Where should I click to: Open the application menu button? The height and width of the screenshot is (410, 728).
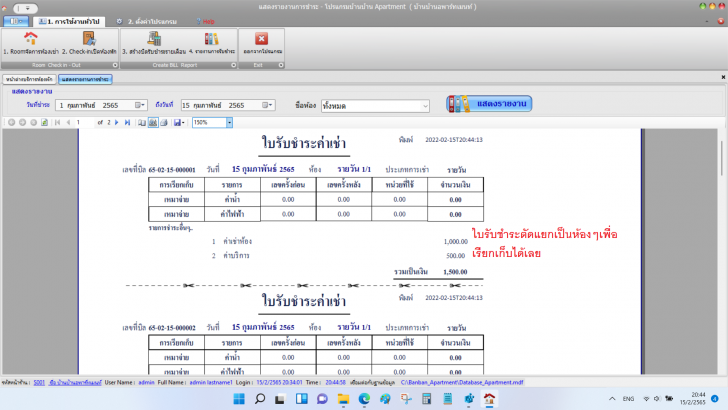pos(16,21)
